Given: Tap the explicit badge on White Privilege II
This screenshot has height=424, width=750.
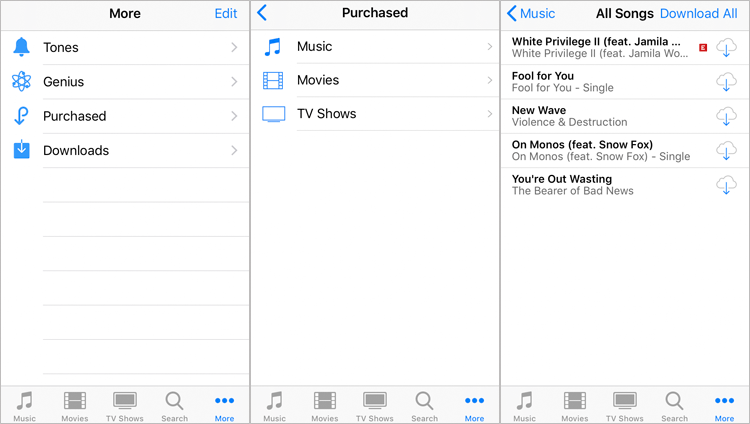Looking at the screenshot, I should (x=703, y=47).
